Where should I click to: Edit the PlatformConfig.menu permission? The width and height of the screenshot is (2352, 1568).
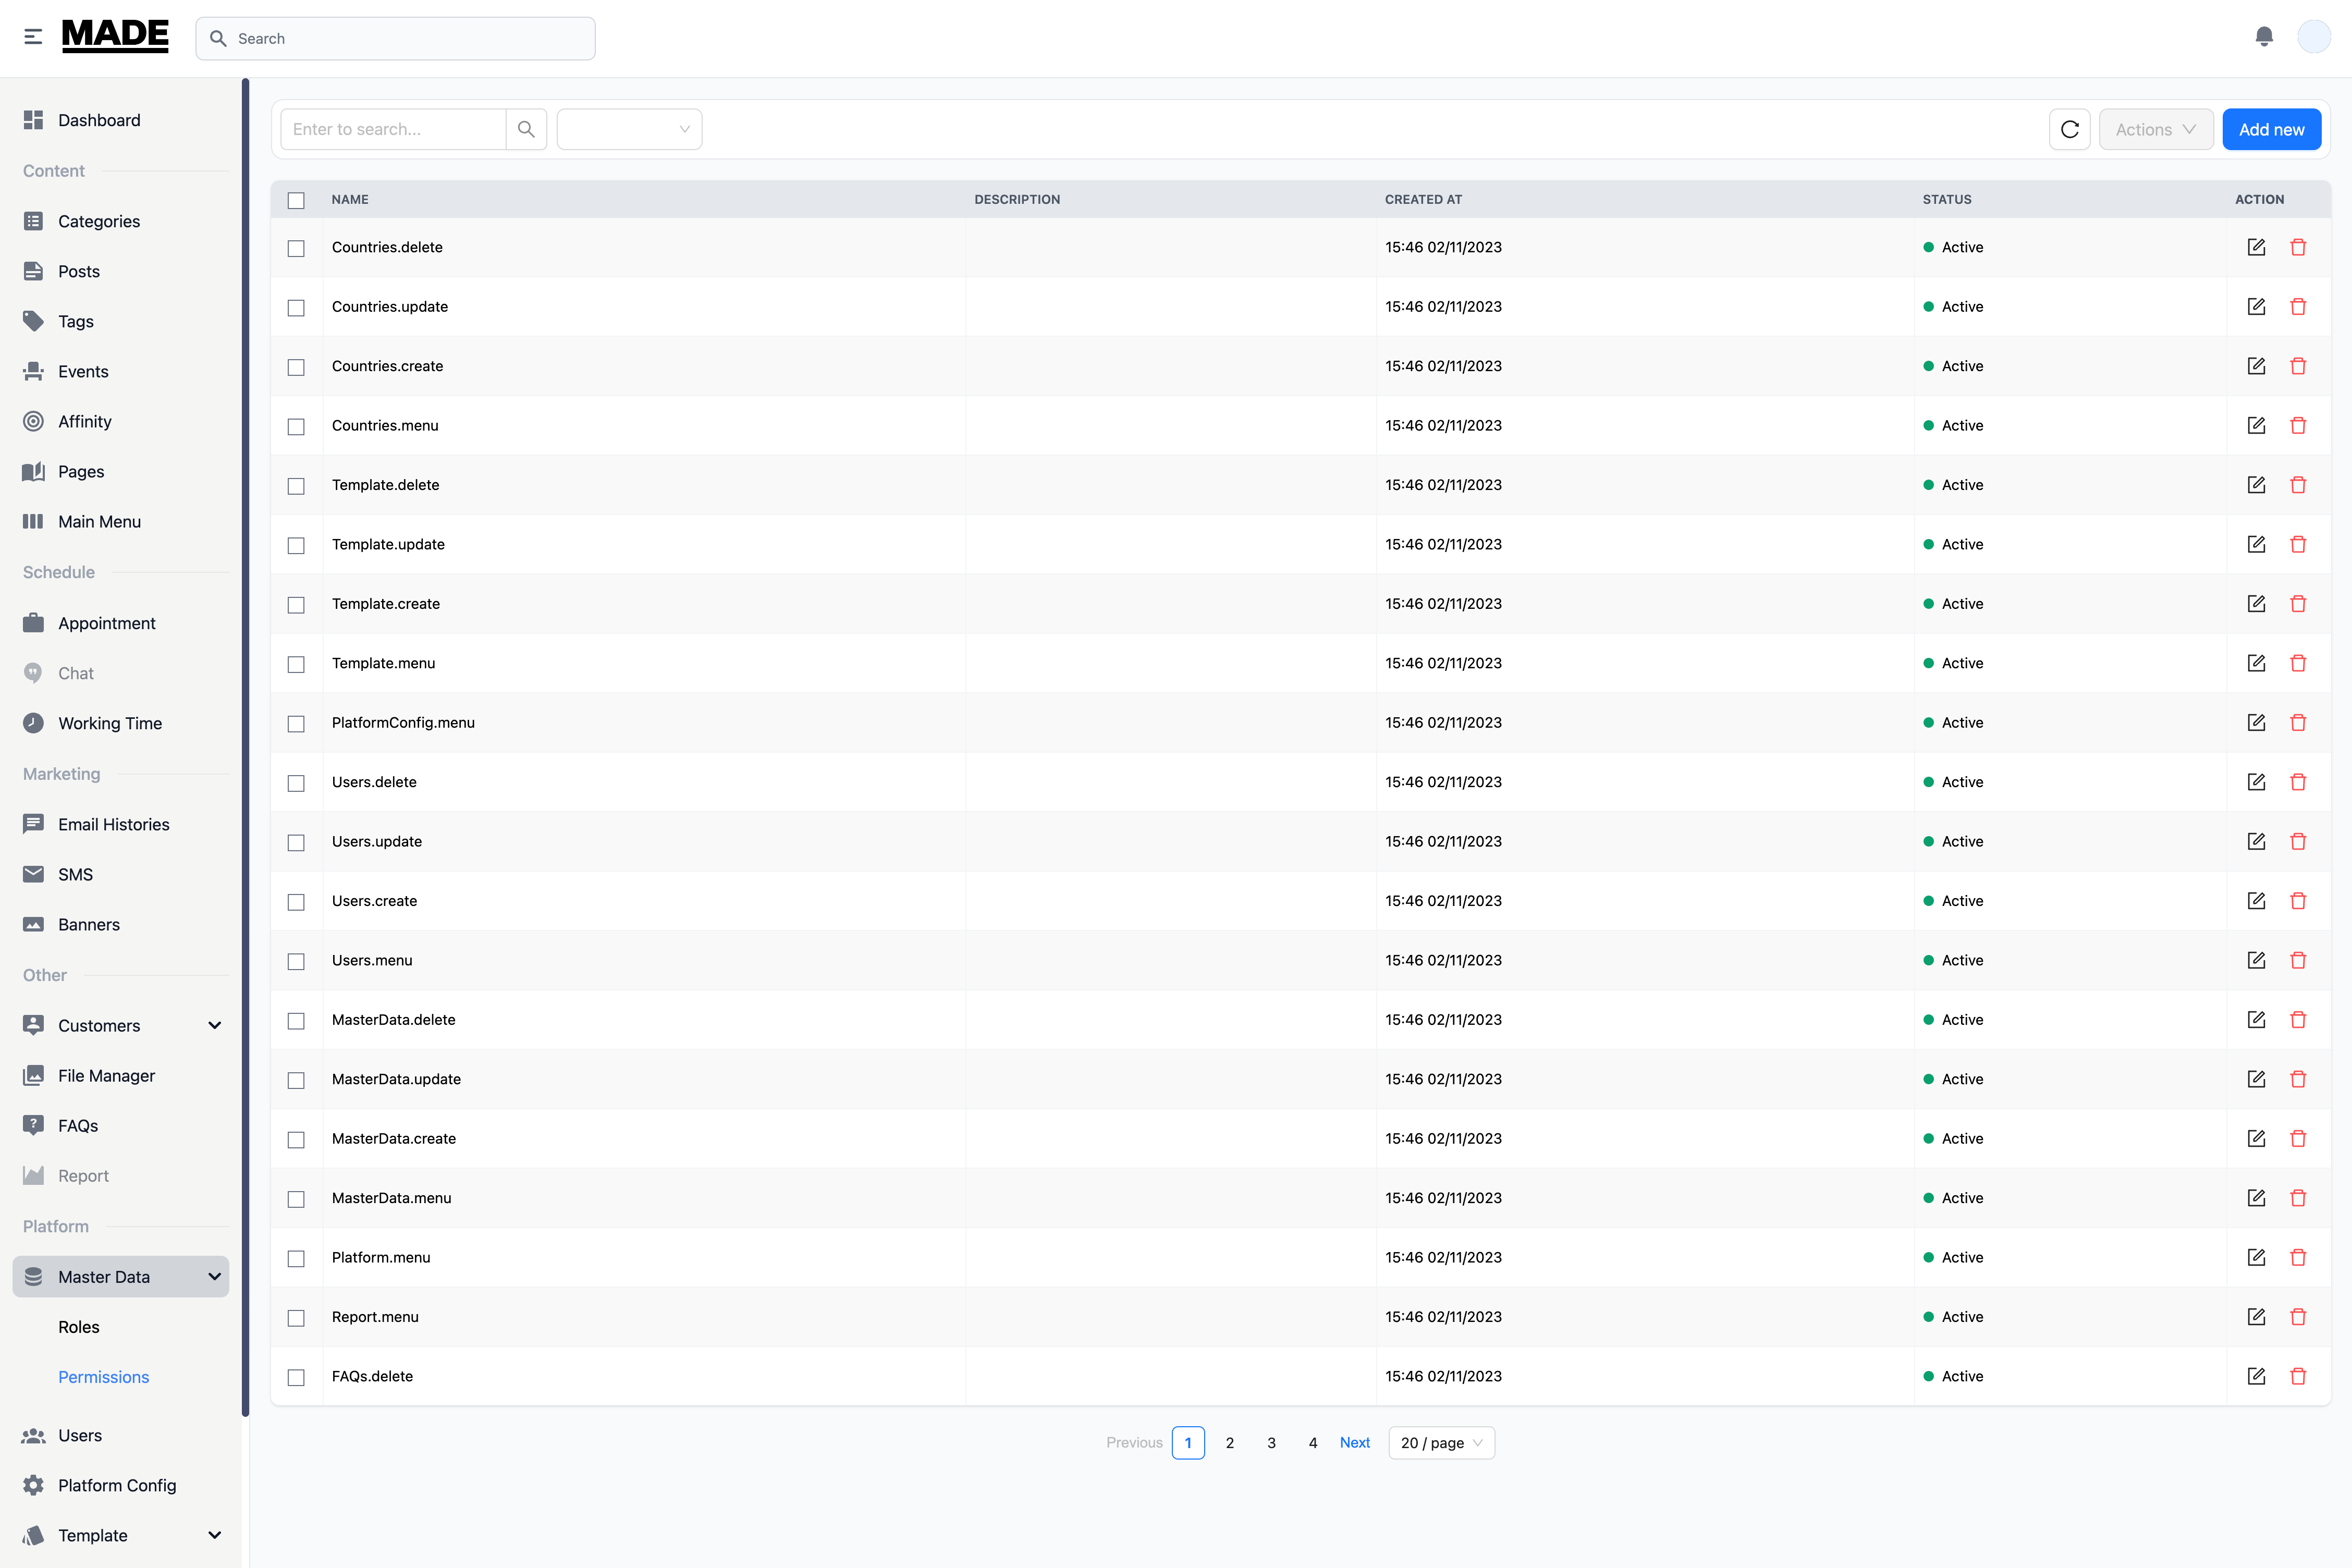2256,722
